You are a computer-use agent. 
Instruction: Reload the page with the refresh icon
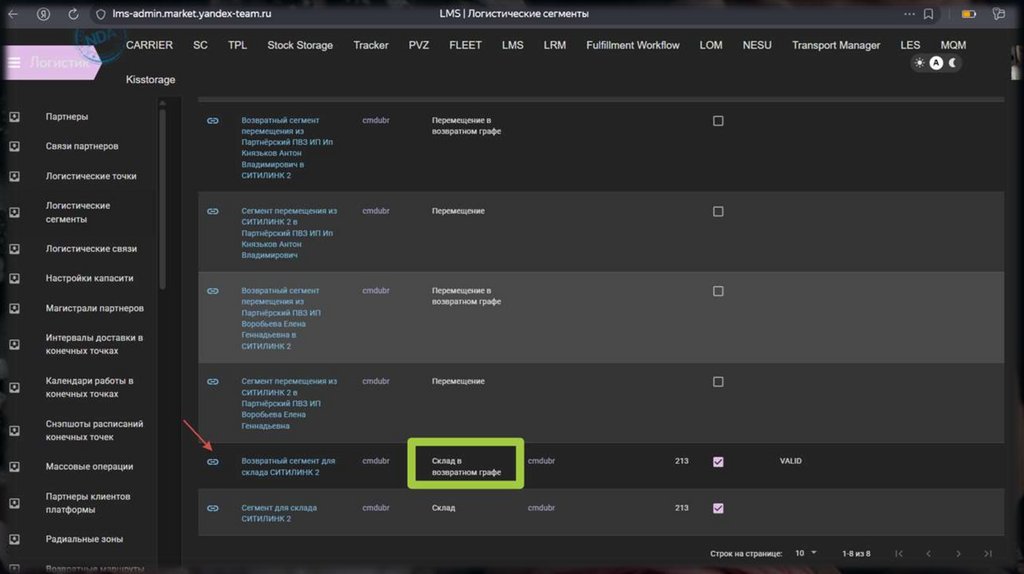pos(73,14)
